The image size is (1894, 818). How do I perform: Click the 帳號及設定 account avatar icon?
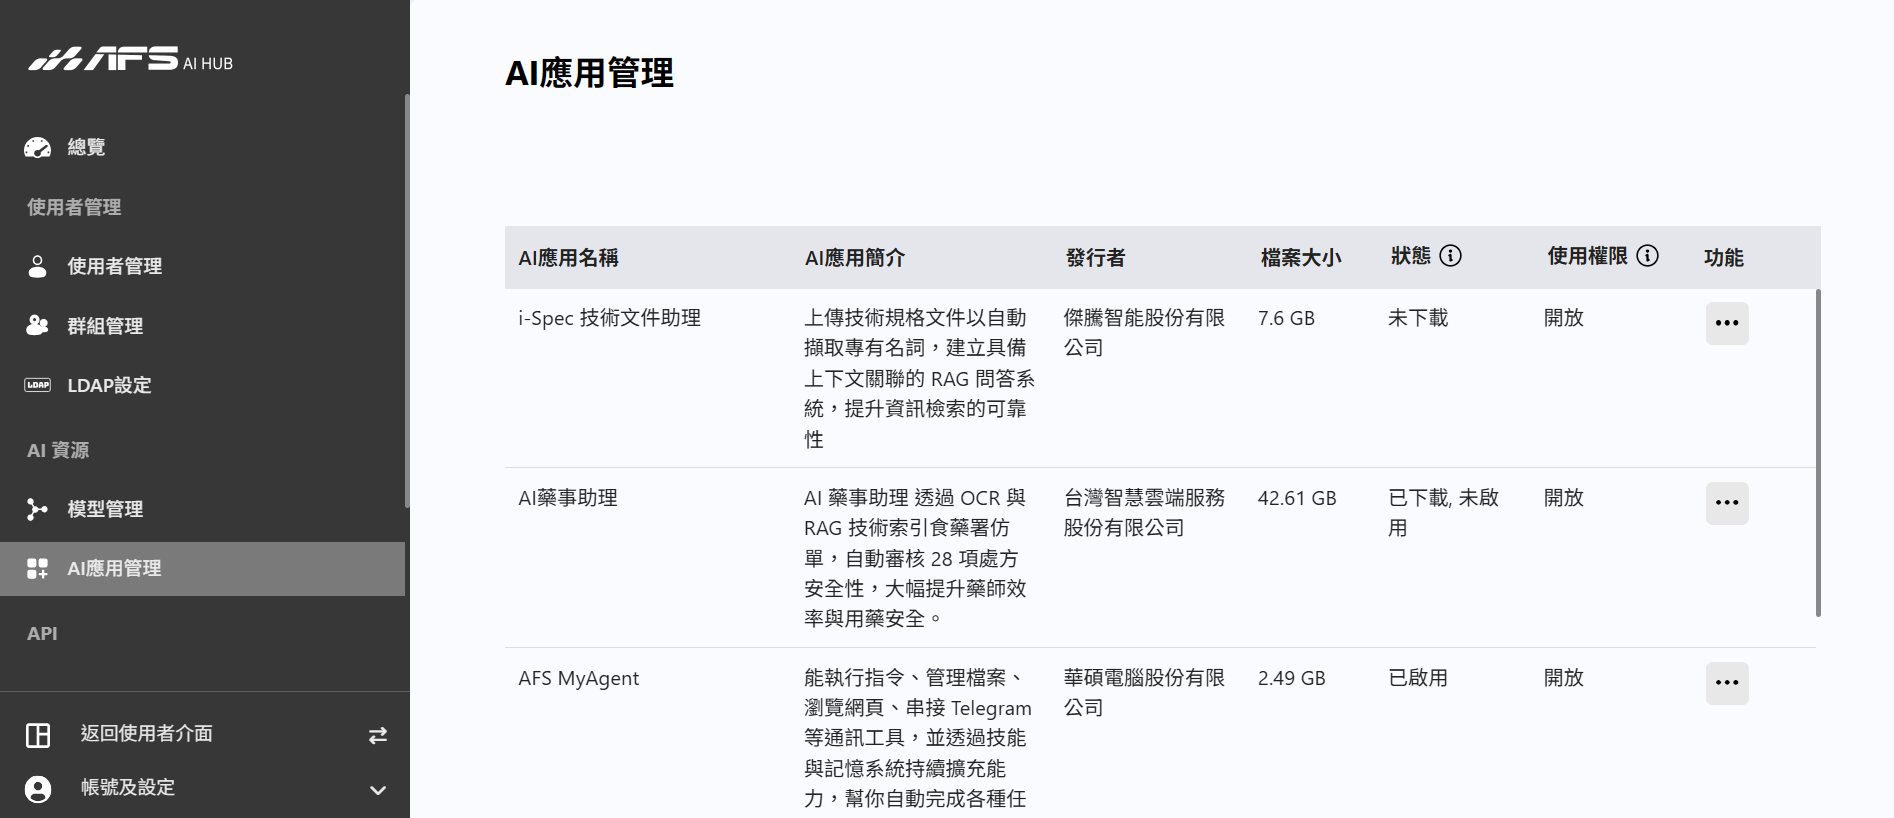pyautogui.click(x=38, y=789)
